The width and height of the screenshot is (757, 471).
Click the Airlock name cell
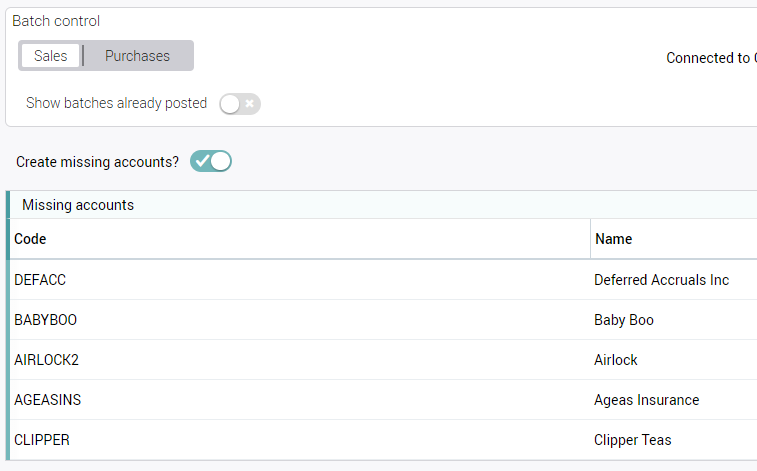click(615, 360)
